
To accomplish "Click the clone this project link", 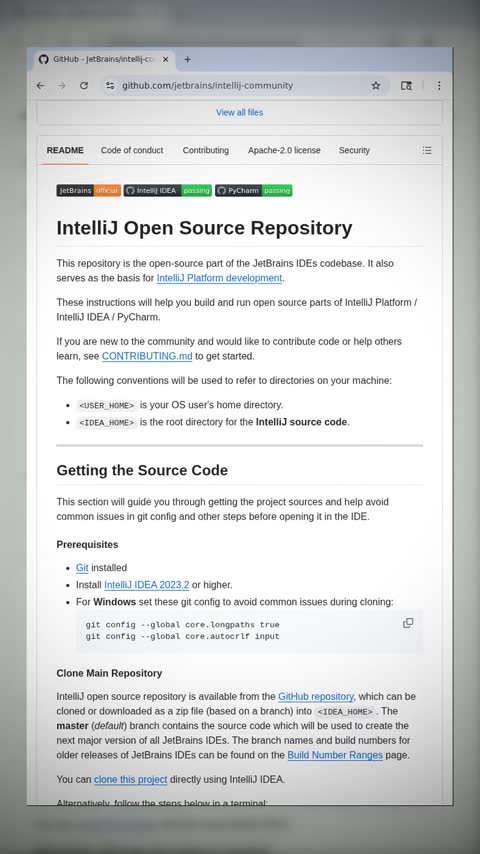I will (x=131, y=779).
